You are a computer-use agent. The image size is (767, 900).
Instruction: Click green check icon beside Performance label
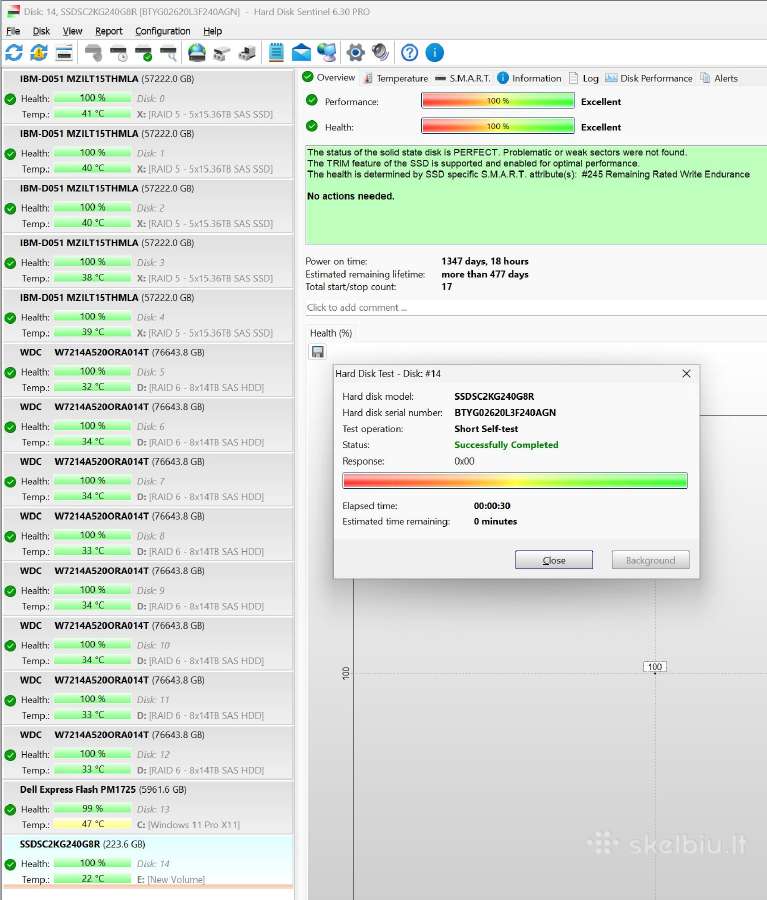point(312,100)
